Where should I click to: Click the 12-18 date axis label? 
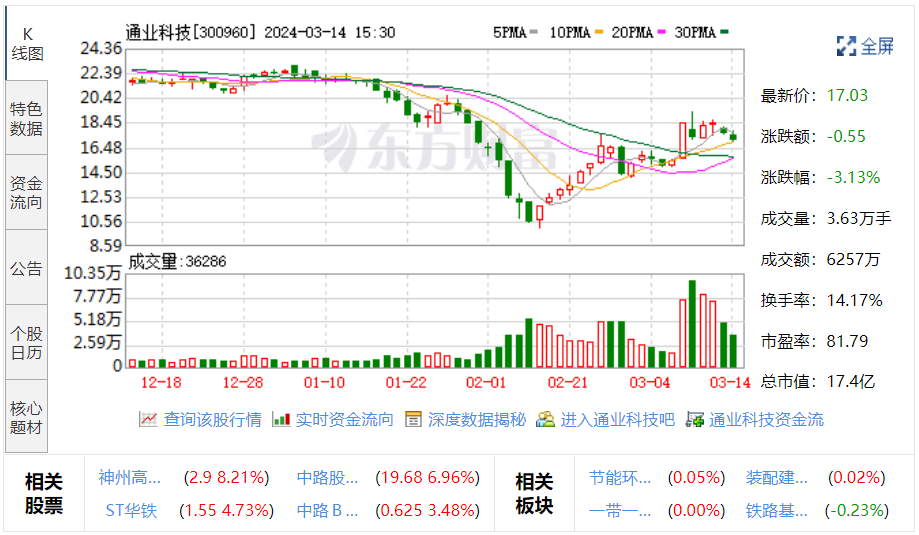(161, 383)
